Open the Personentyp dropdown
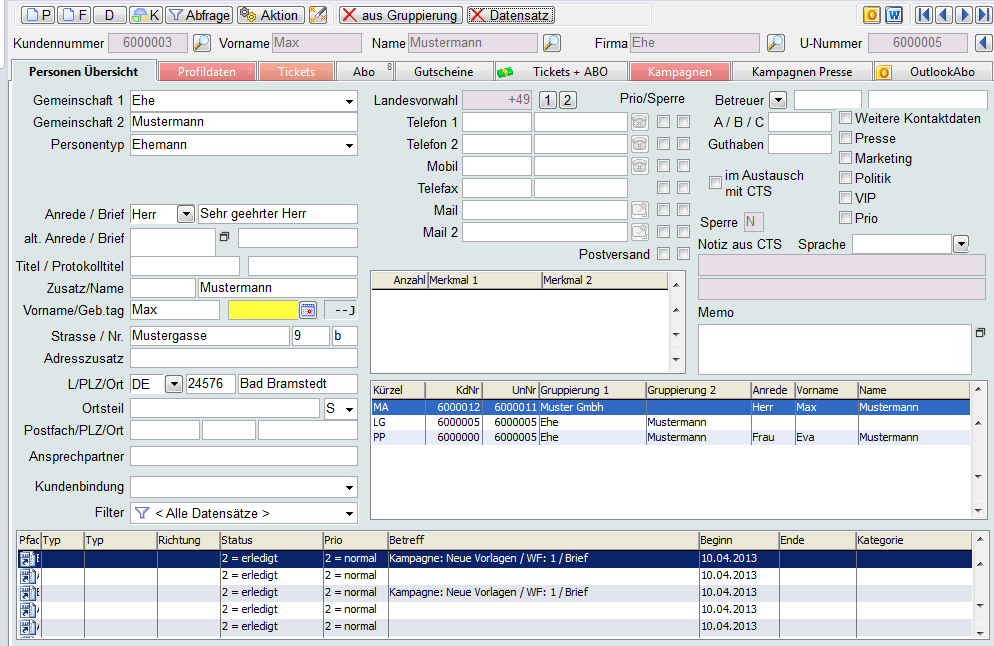This screenshot has height=646, width=994. click(349, 145)
